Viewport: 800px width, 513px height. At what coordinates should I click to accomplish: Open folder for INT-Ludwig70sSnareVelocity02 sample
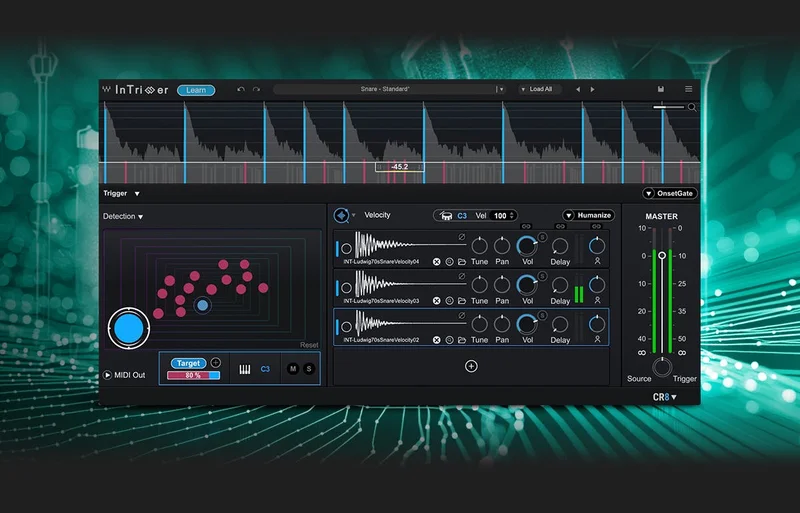[462, 340]
